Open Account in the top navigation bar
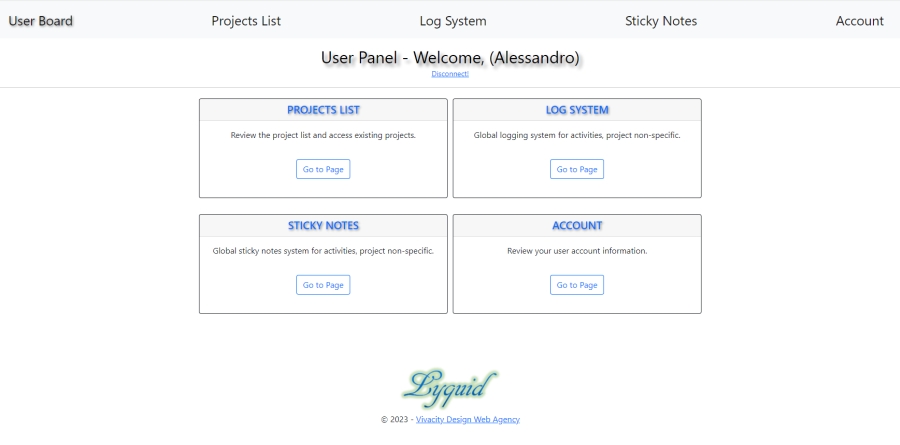 pos(859,21)
